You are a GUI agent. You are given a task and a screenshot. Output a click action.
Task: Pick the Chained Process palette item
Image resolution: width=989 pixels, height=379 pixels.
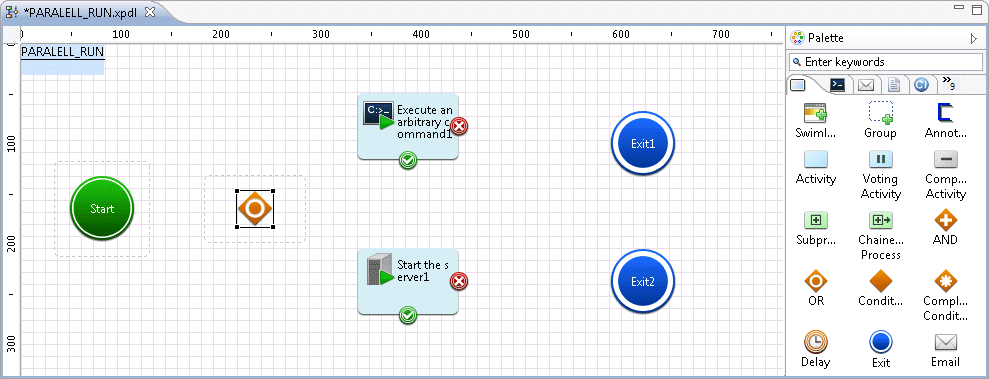[x=881, y=236]
